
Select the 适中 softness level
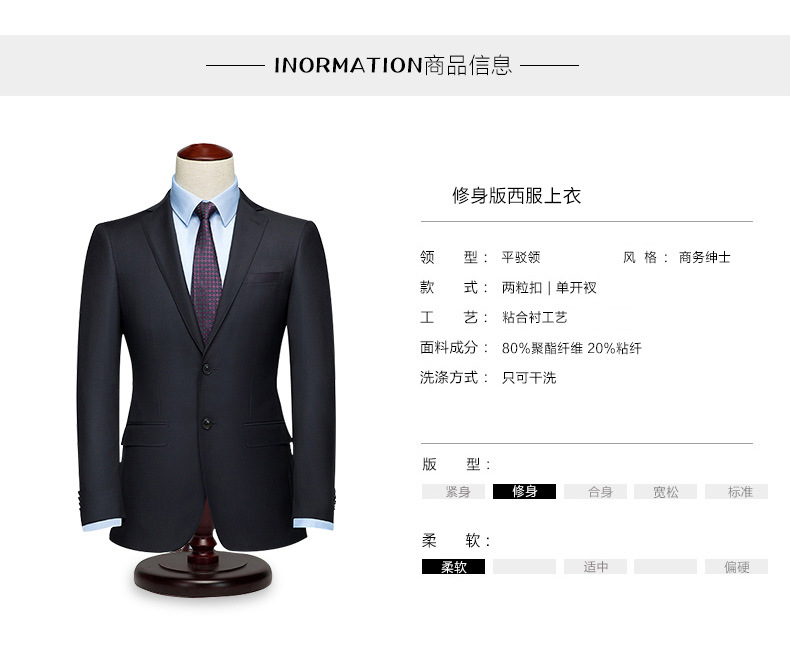pyautogui.click(x=596, y=566)
